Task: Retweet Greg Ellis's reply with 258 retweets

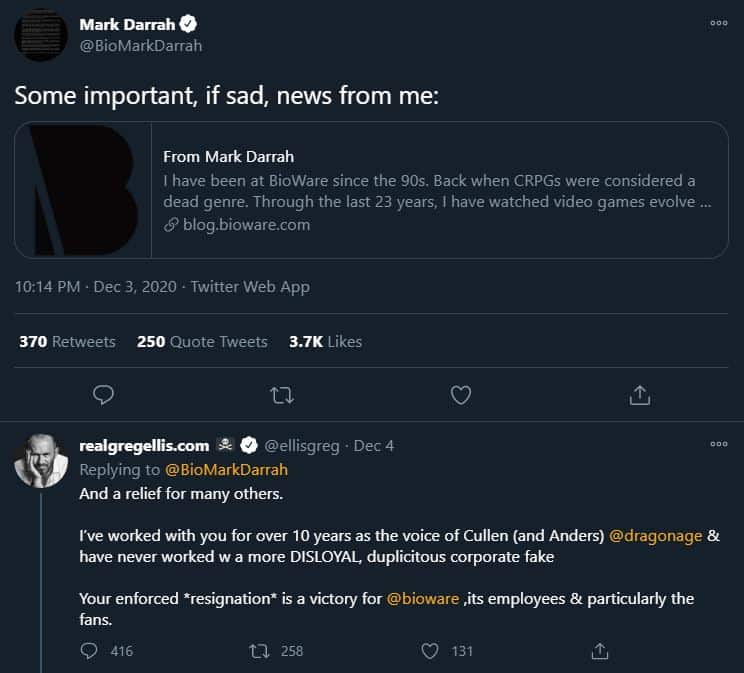Action: pyautogui.click(x=257, y=651)
